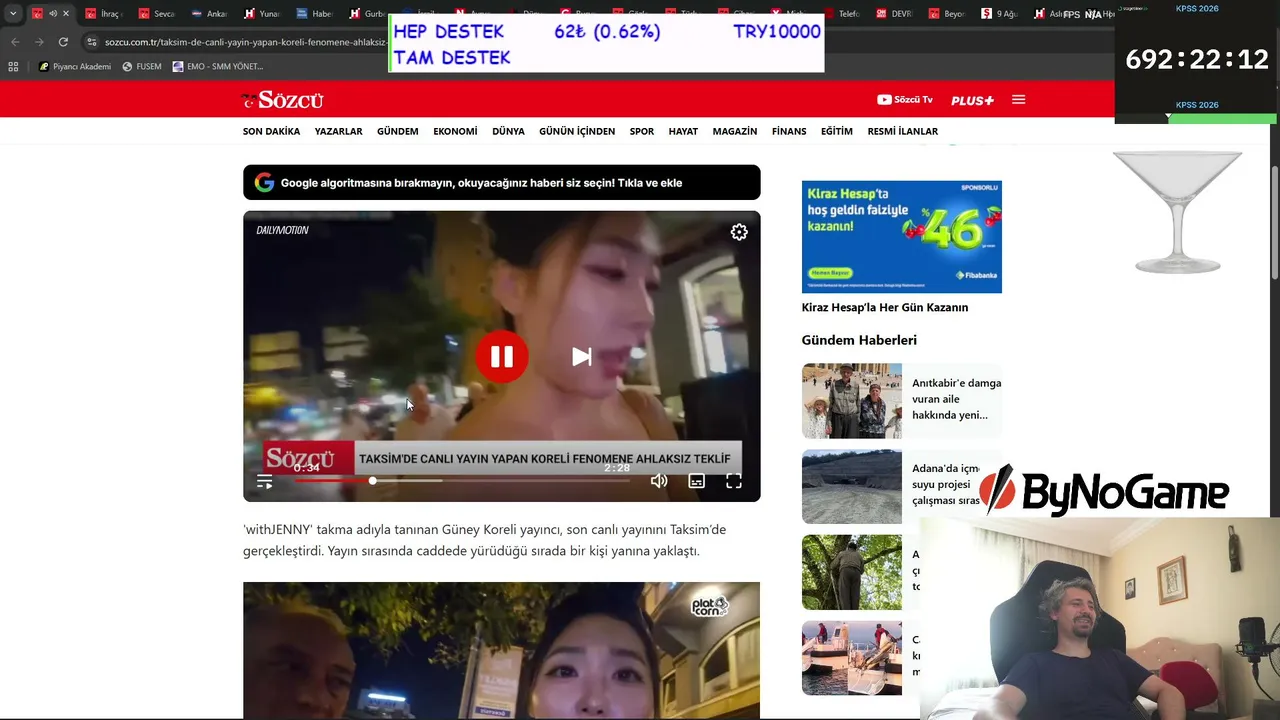Open the PLUS+ subscription link

coord(972,100)
